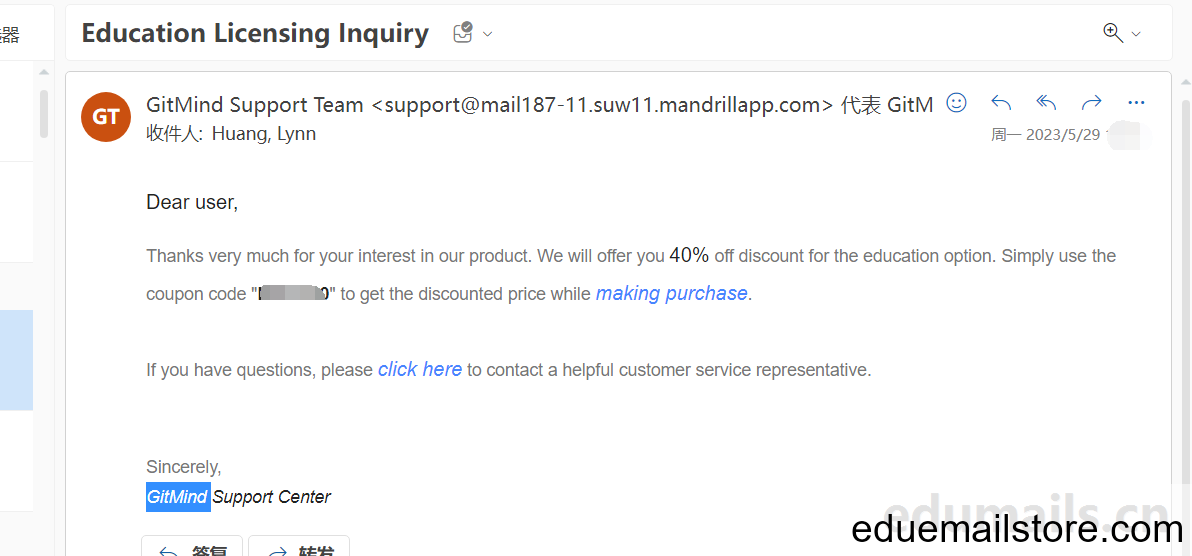Click the sender name GitMind Support Team
Screen dimensions: 1192x556
(255, 105)
